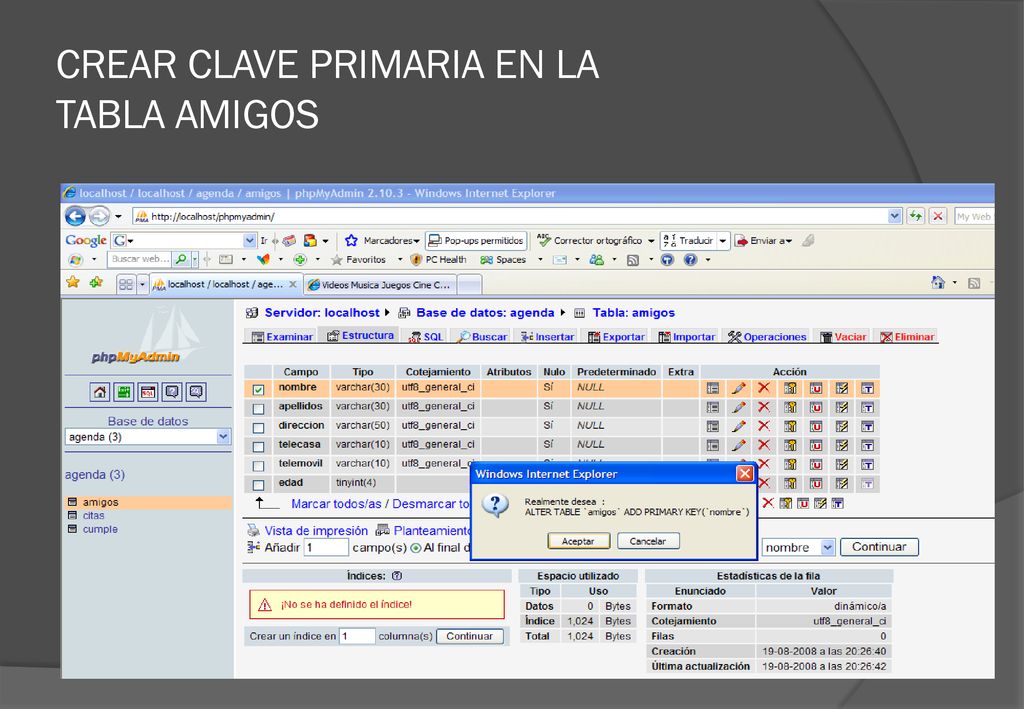Image resolution: width=1024 pixels, height=709 pixels.
Task: Click the primary key icon for nombre row
Action: click(790, 388)
